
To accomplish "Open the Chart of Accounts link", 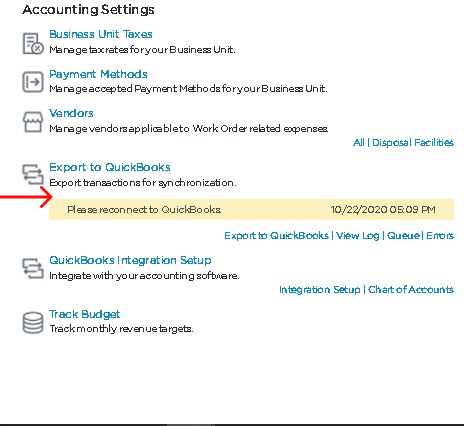I will 411,289.
